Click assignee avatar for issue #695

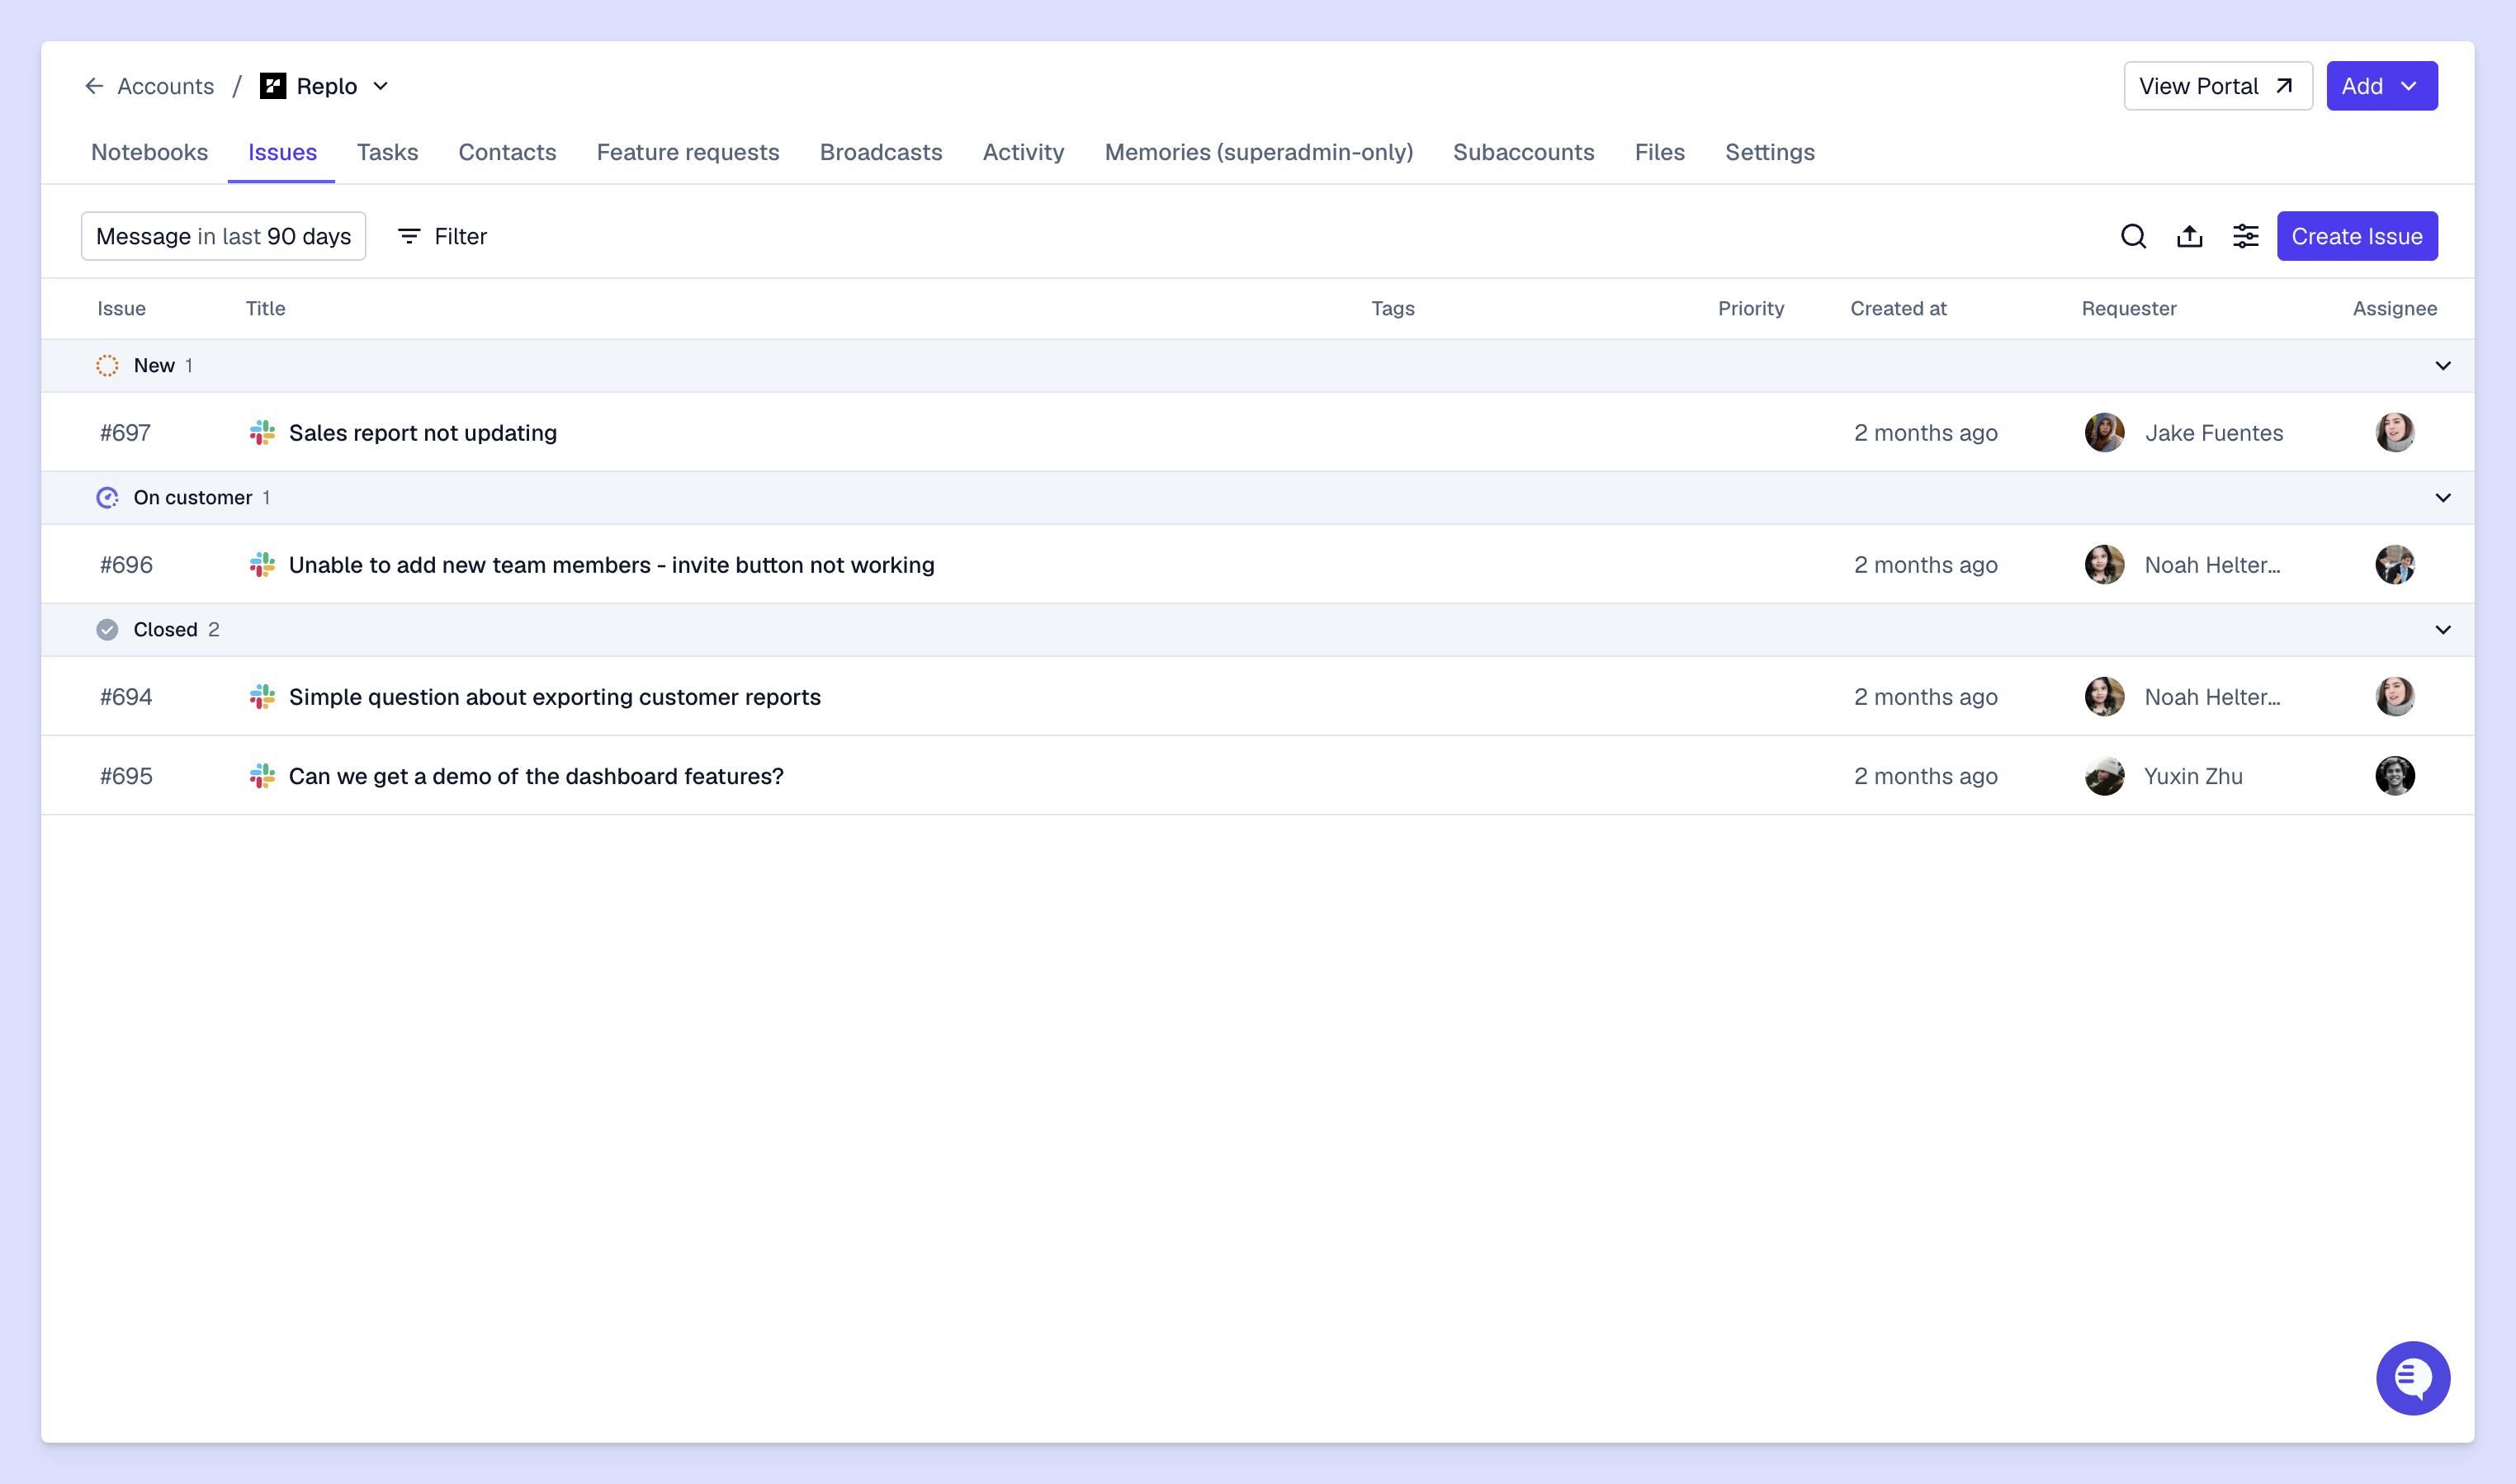[2394, 775]
